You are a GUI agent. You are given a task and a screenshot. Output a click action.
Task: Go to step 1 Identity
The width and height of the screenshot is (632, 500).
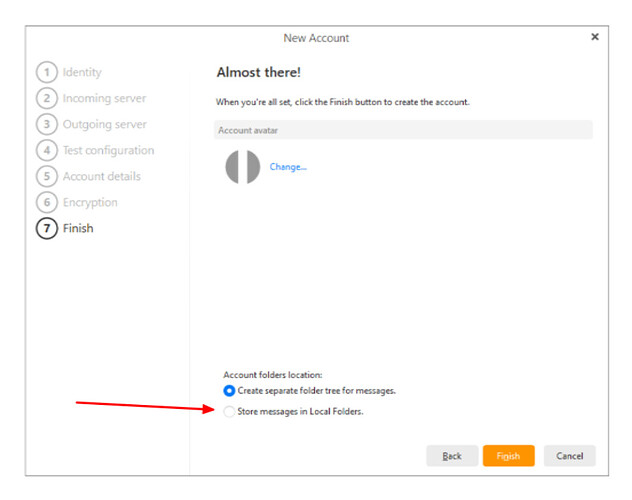pos(69,72)
